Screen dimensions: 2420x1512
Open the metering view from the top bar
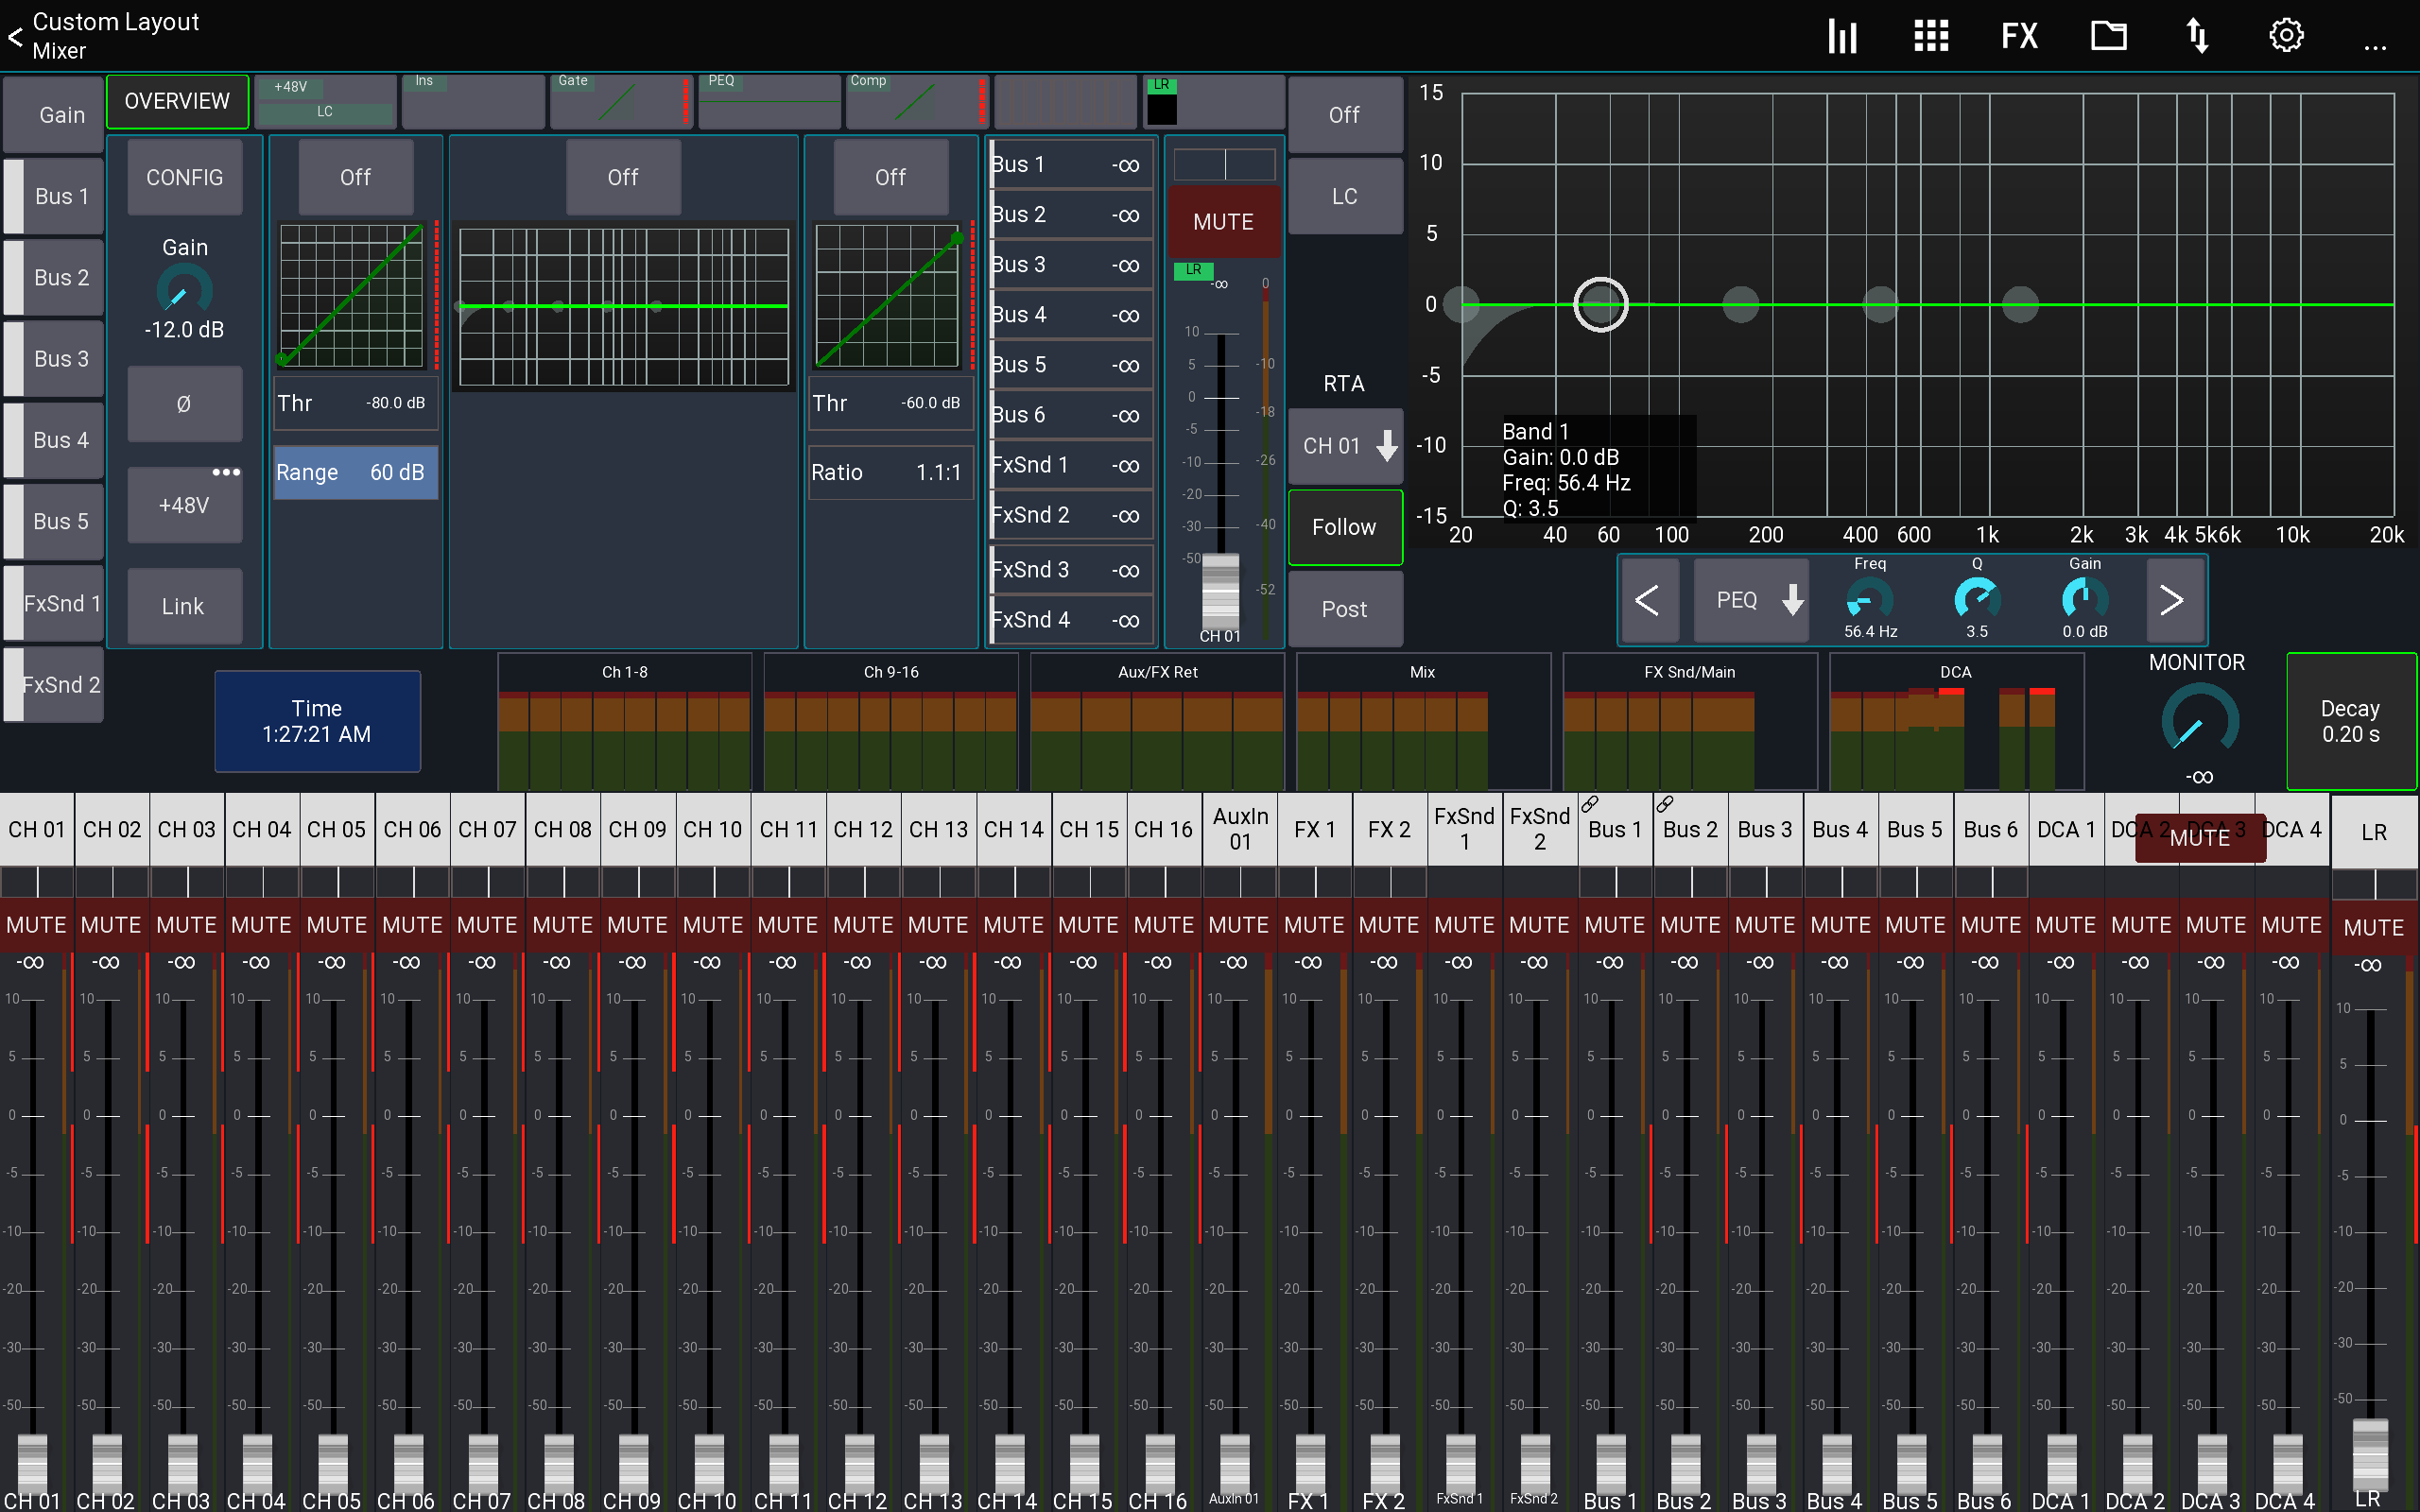(1843, 35)
